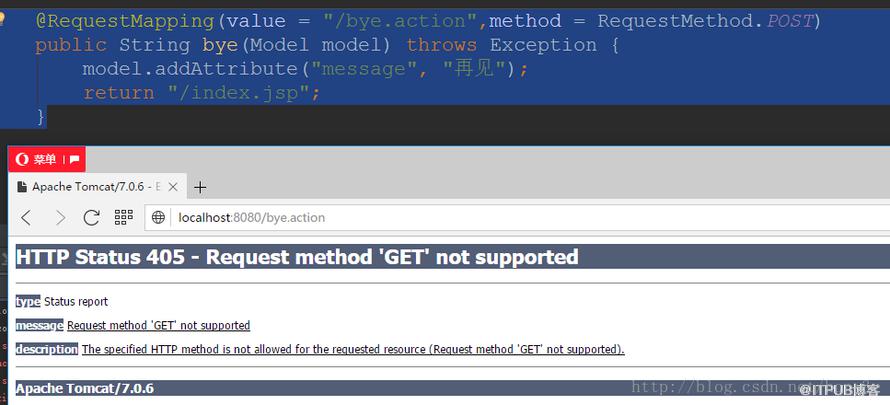The width and height of the screenshot is (890, 405).
Task: Close the Apache Tomcat/7.0.6 tab
Action: point(173,187)
